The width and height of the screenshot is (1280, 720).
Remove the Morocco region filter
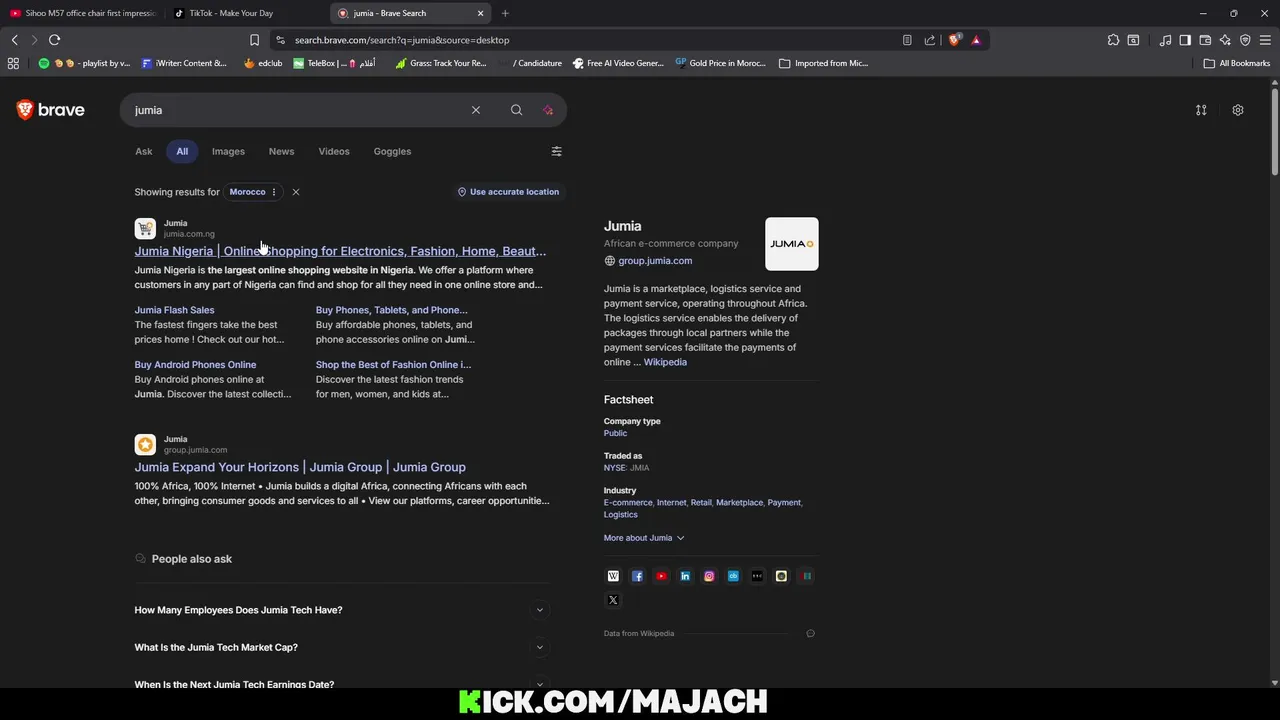(x=295, y=192)
